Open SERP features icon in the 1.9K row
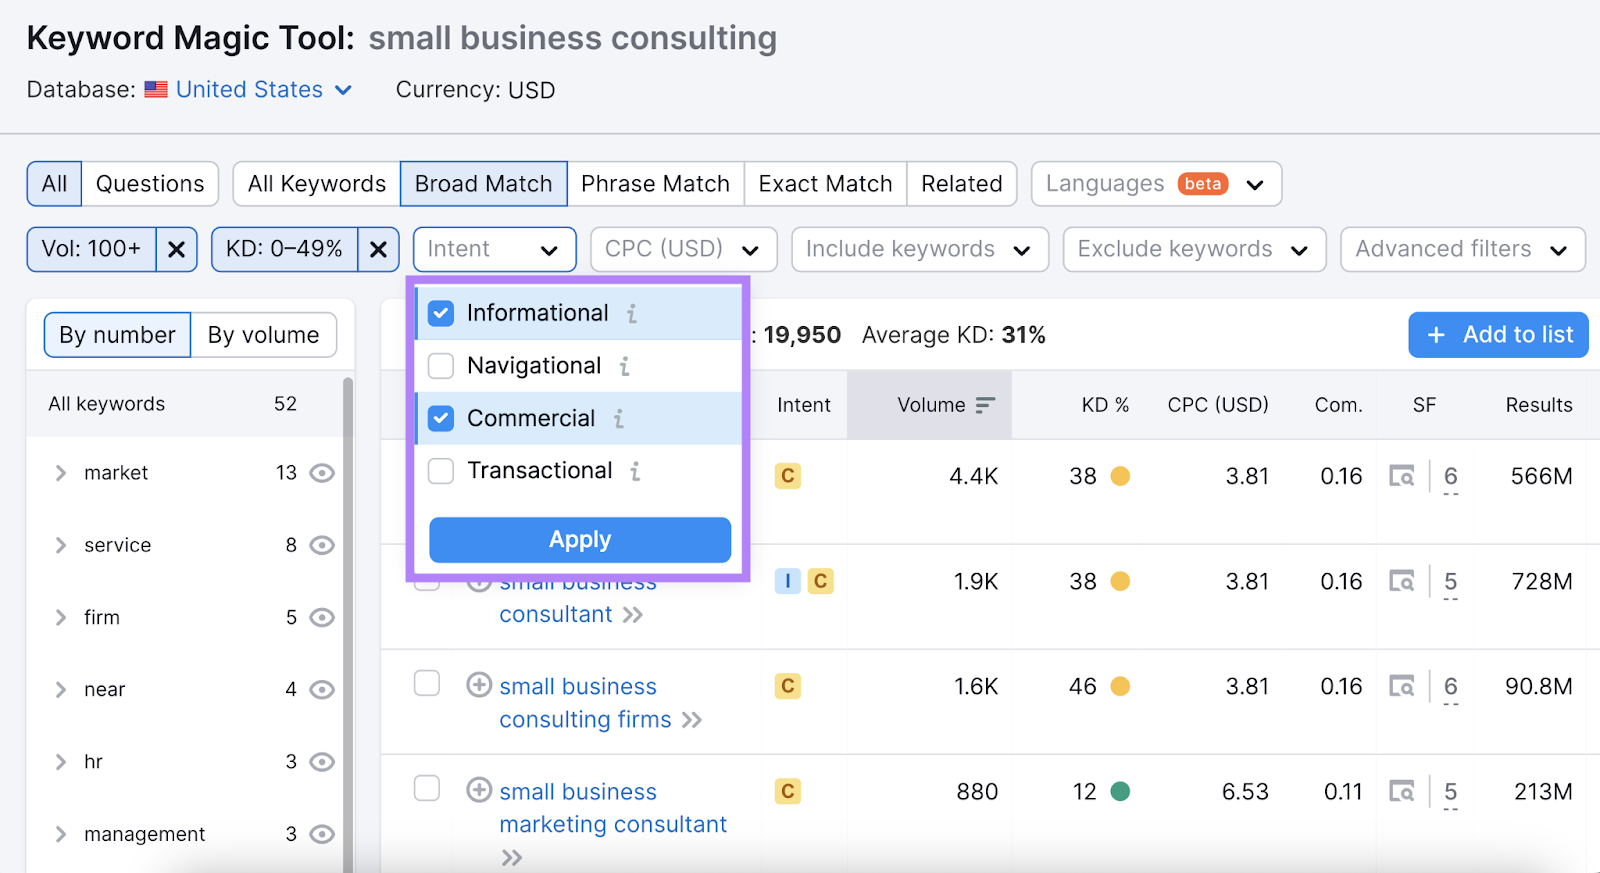 point(1402,581)
